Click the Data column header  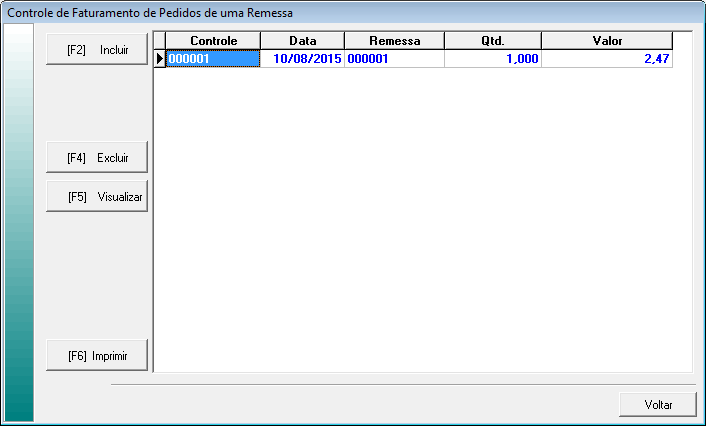(302, 40)
